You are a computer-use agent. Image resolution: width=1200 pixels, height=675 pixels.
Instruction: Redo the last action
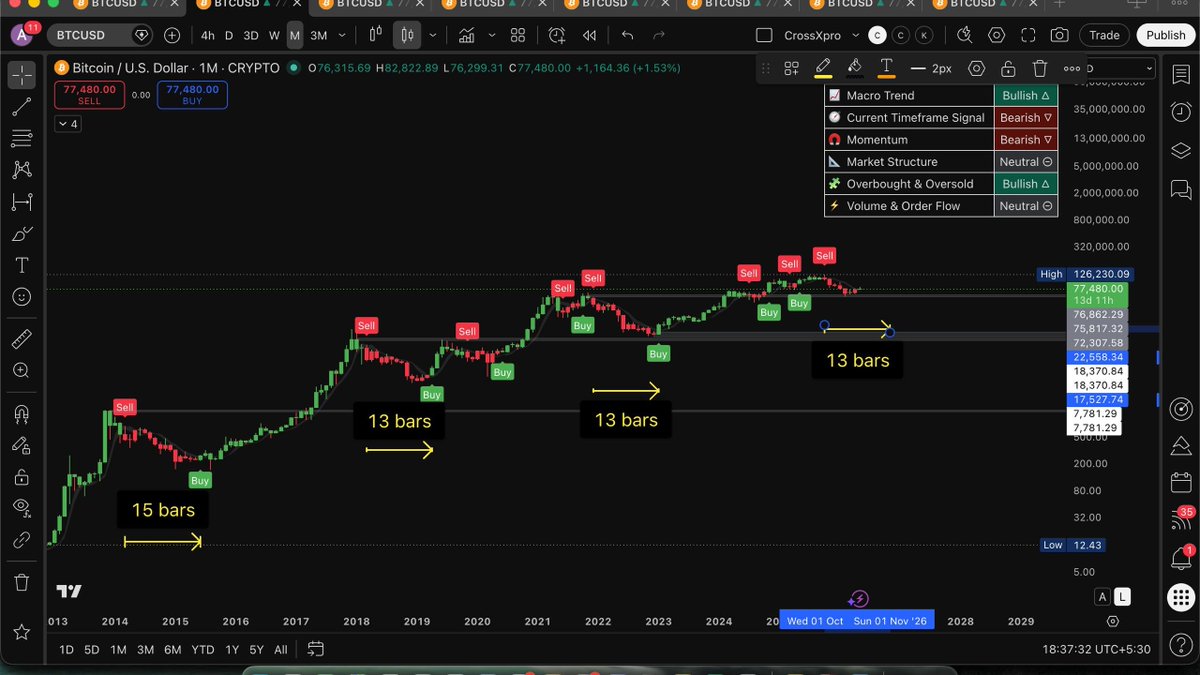coord(659,35)
